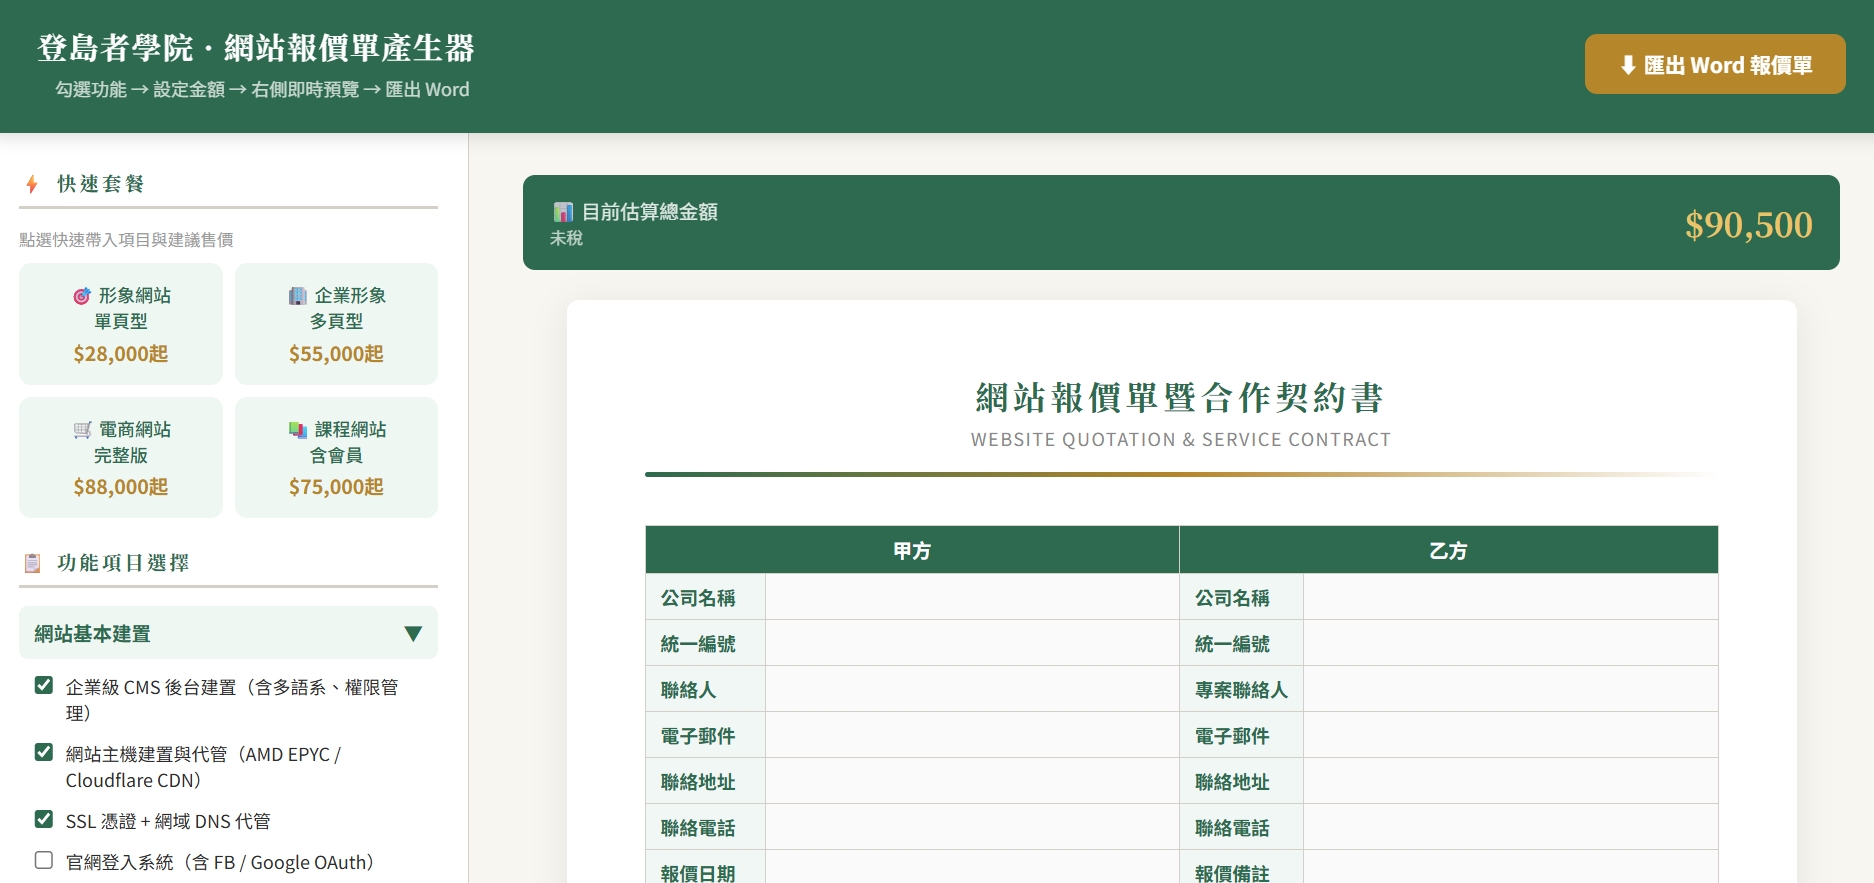1874x883 pixels.
Task: Click the 登島者學院．網站報價單產生器 page title
Action: [256, 48]
